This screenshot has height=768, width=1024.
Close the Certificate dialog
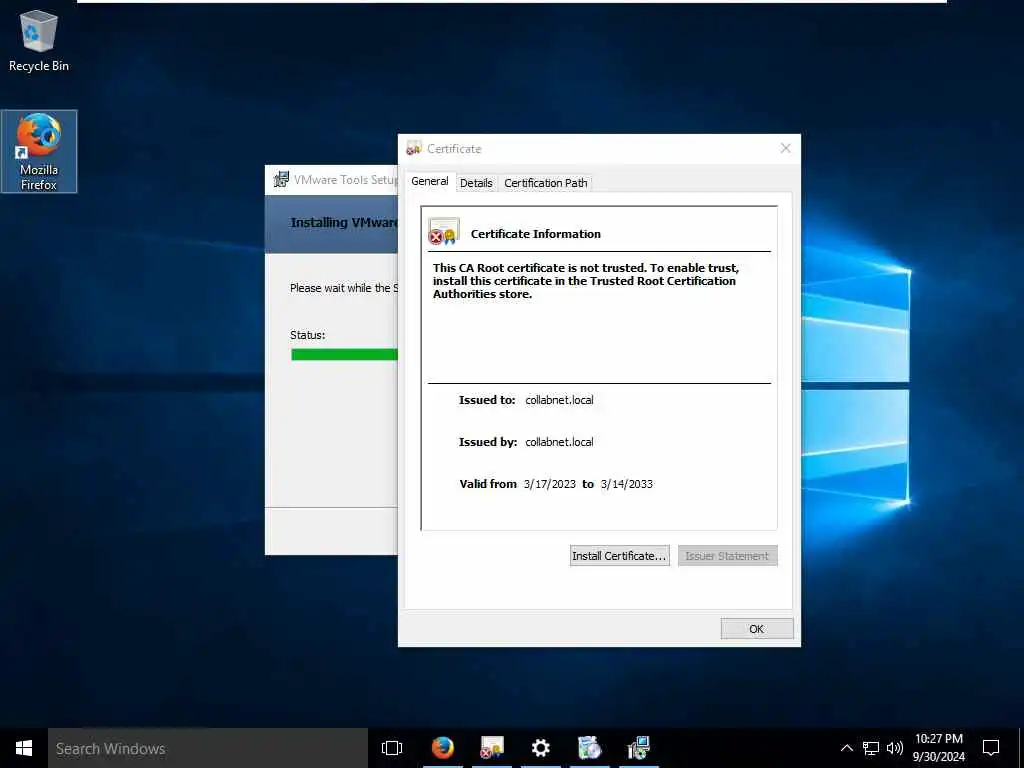tap(786, 149)
